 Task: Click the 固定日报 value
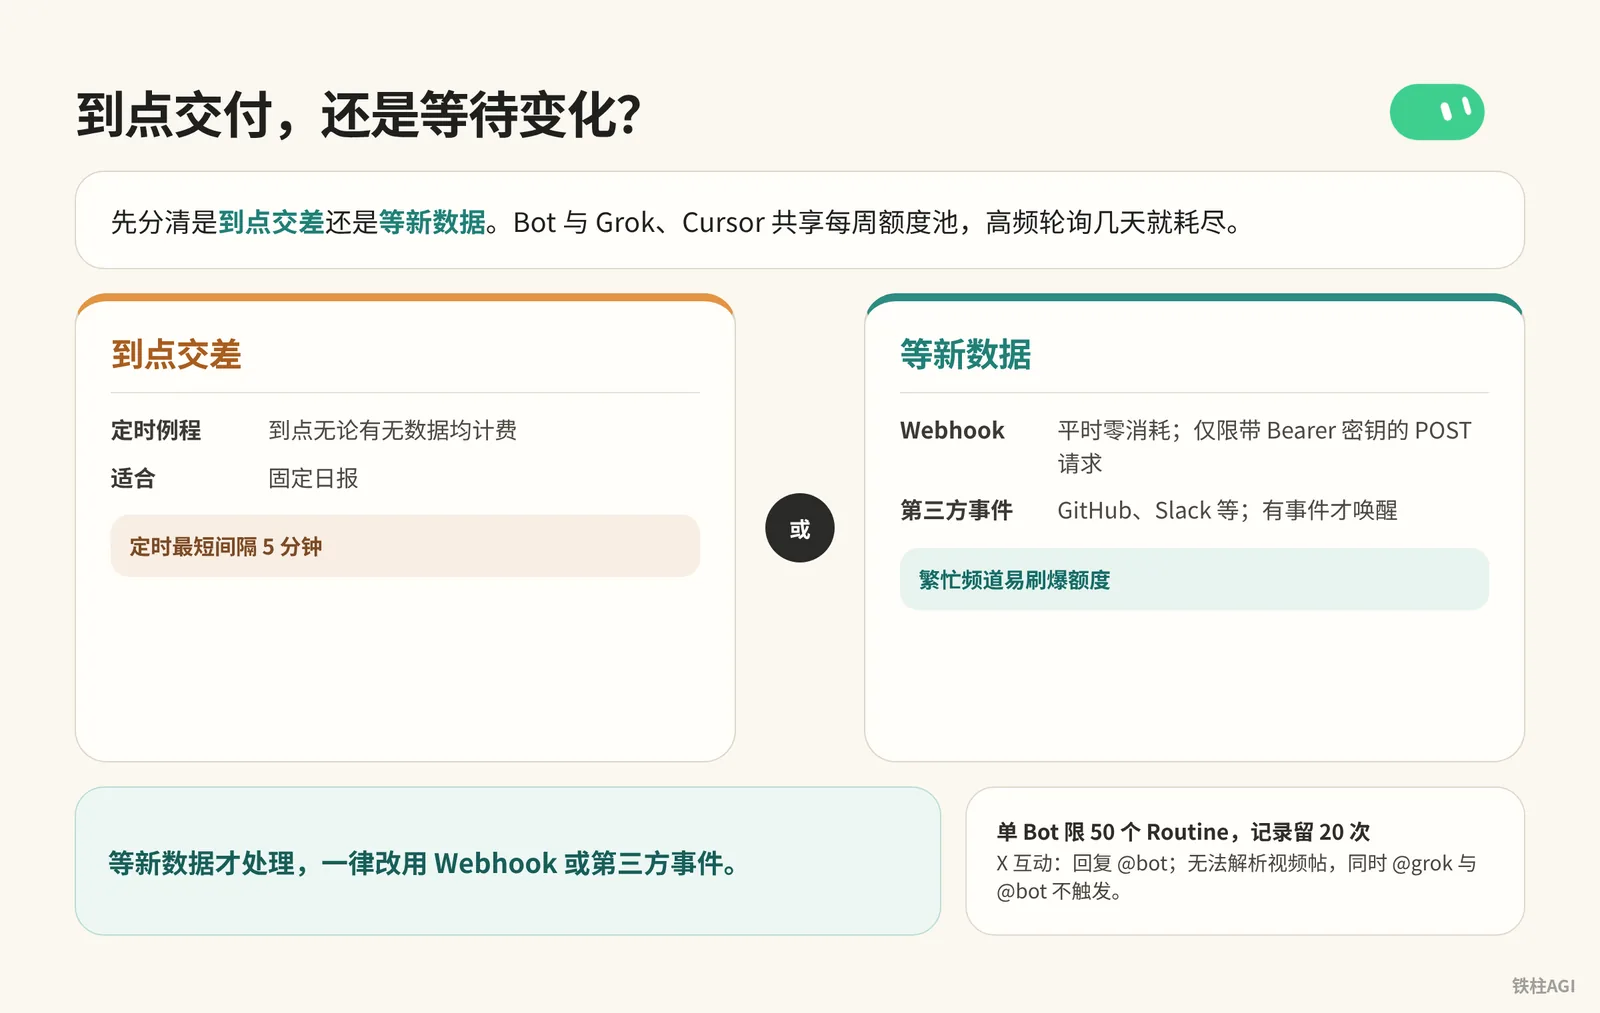(x=313, y=478)
